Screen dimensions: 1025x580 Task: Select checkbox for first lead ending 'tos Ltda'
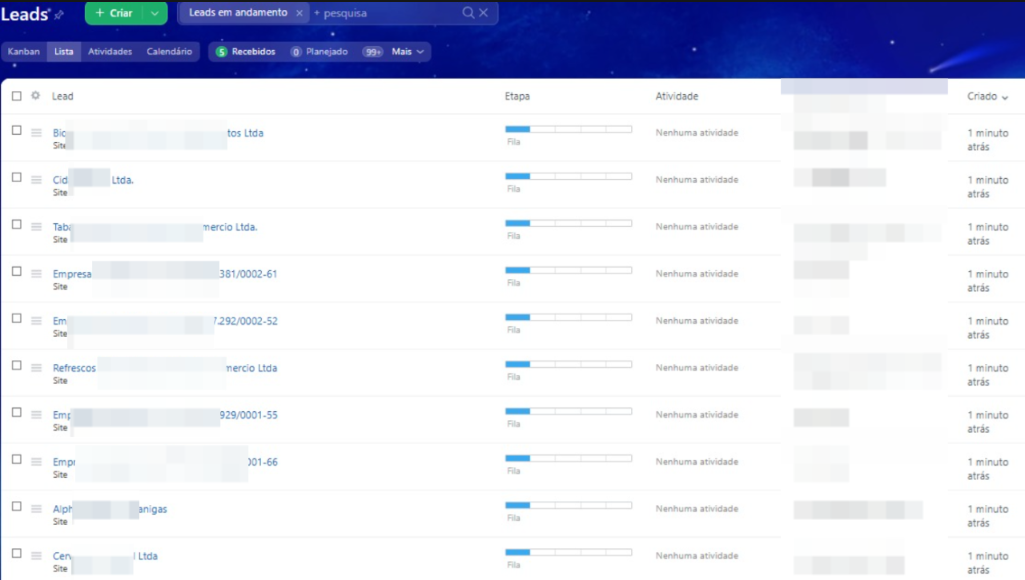tap(16, 130)
